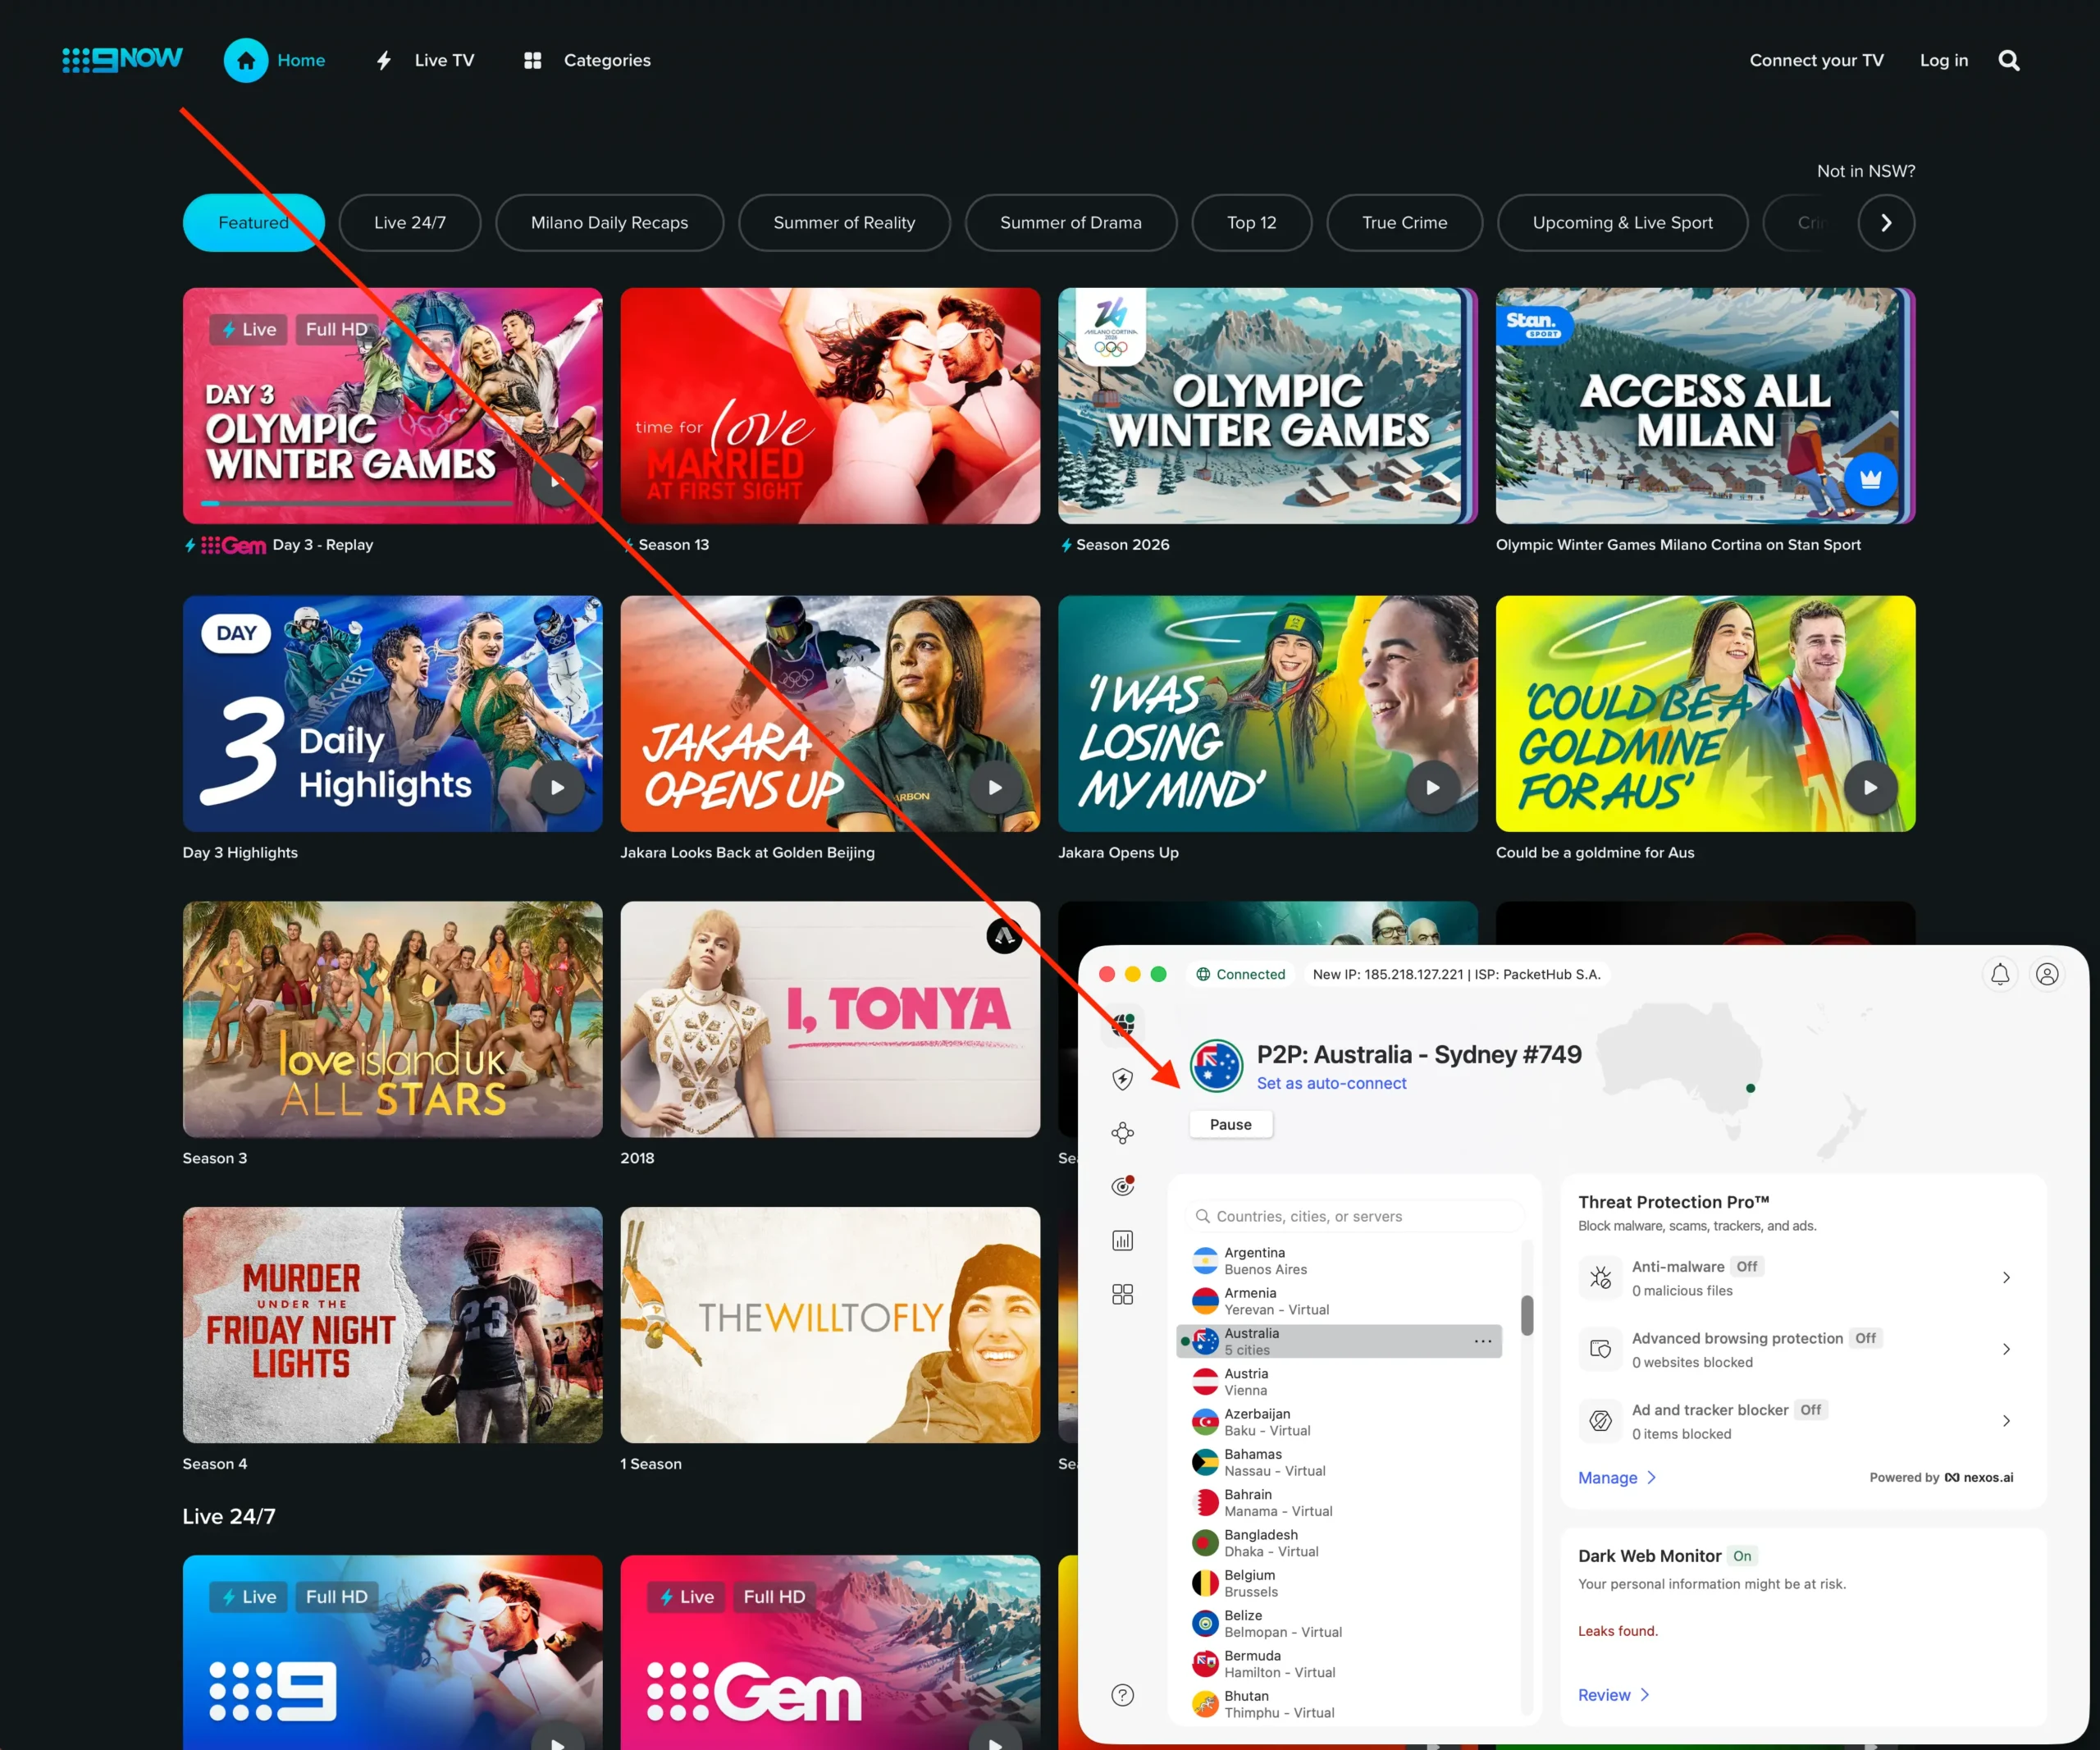Viewport: 2100px width, 1750px height.
Task: Play the Day 3 Highlights video
Action: pos(557,787)
